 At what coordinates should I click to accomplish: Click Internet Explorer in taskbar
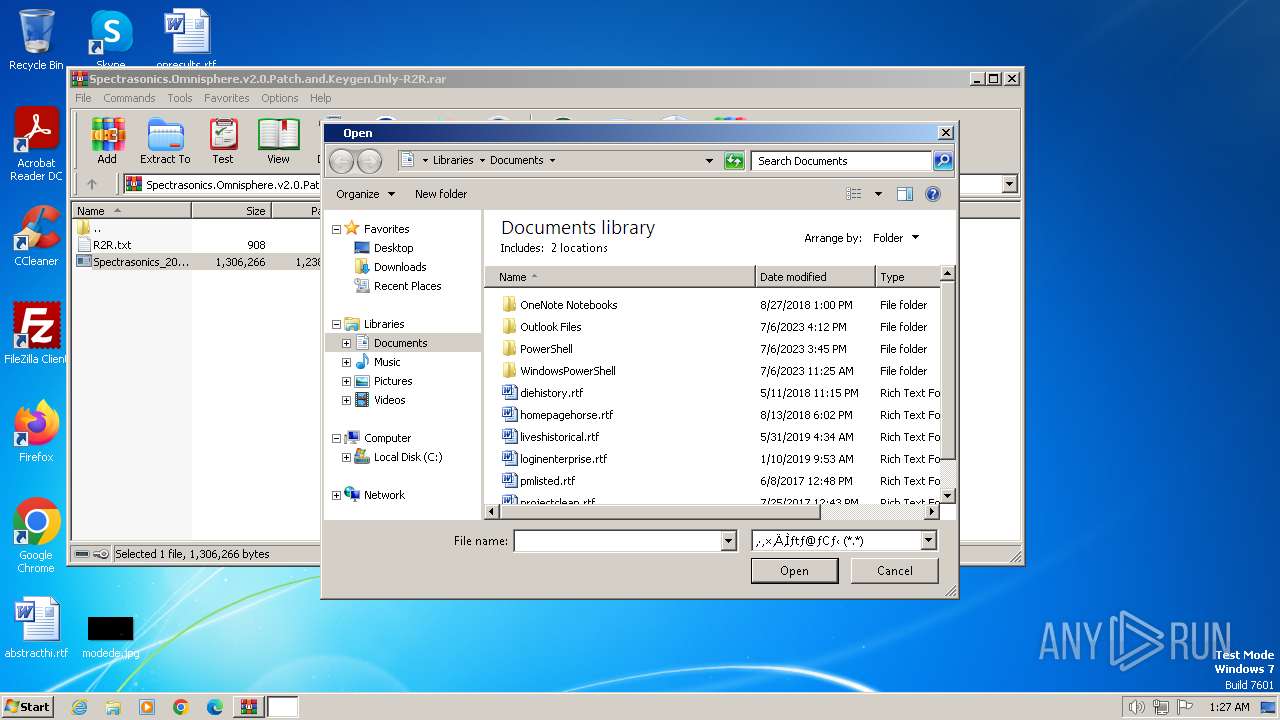79,707
